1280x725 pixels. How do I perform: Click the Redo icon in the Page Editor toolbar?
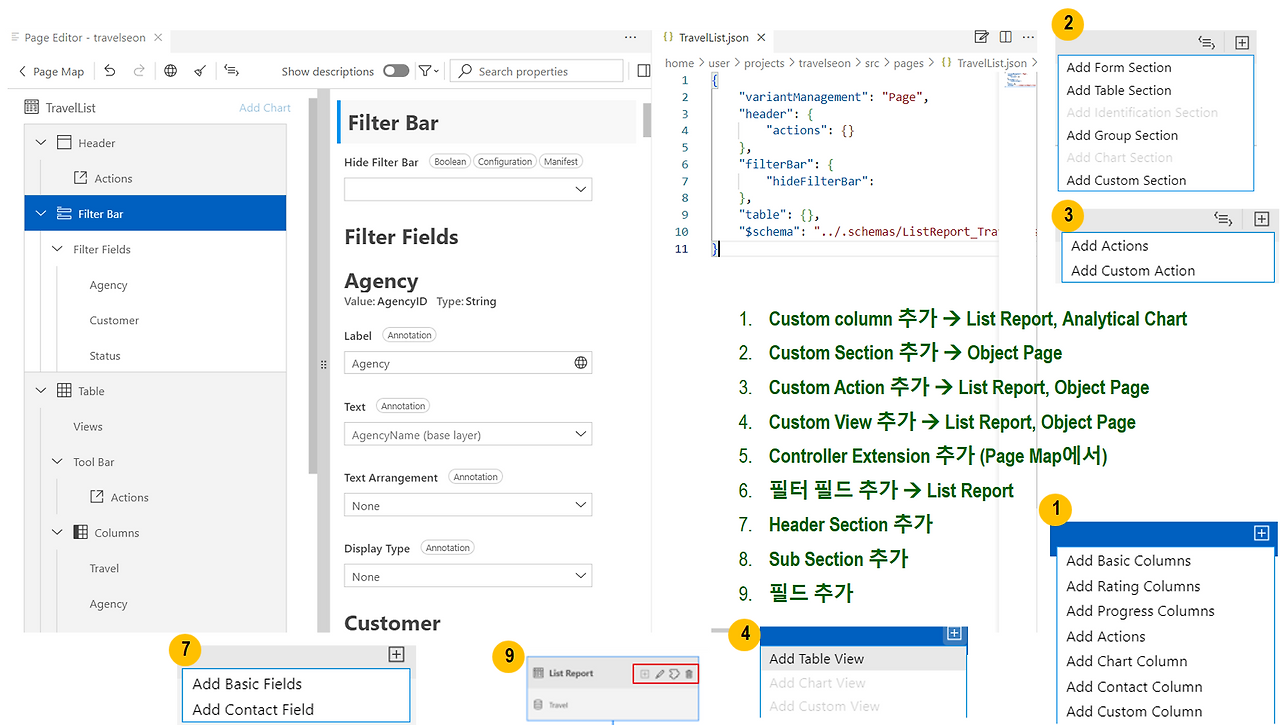tap(138, 71)
